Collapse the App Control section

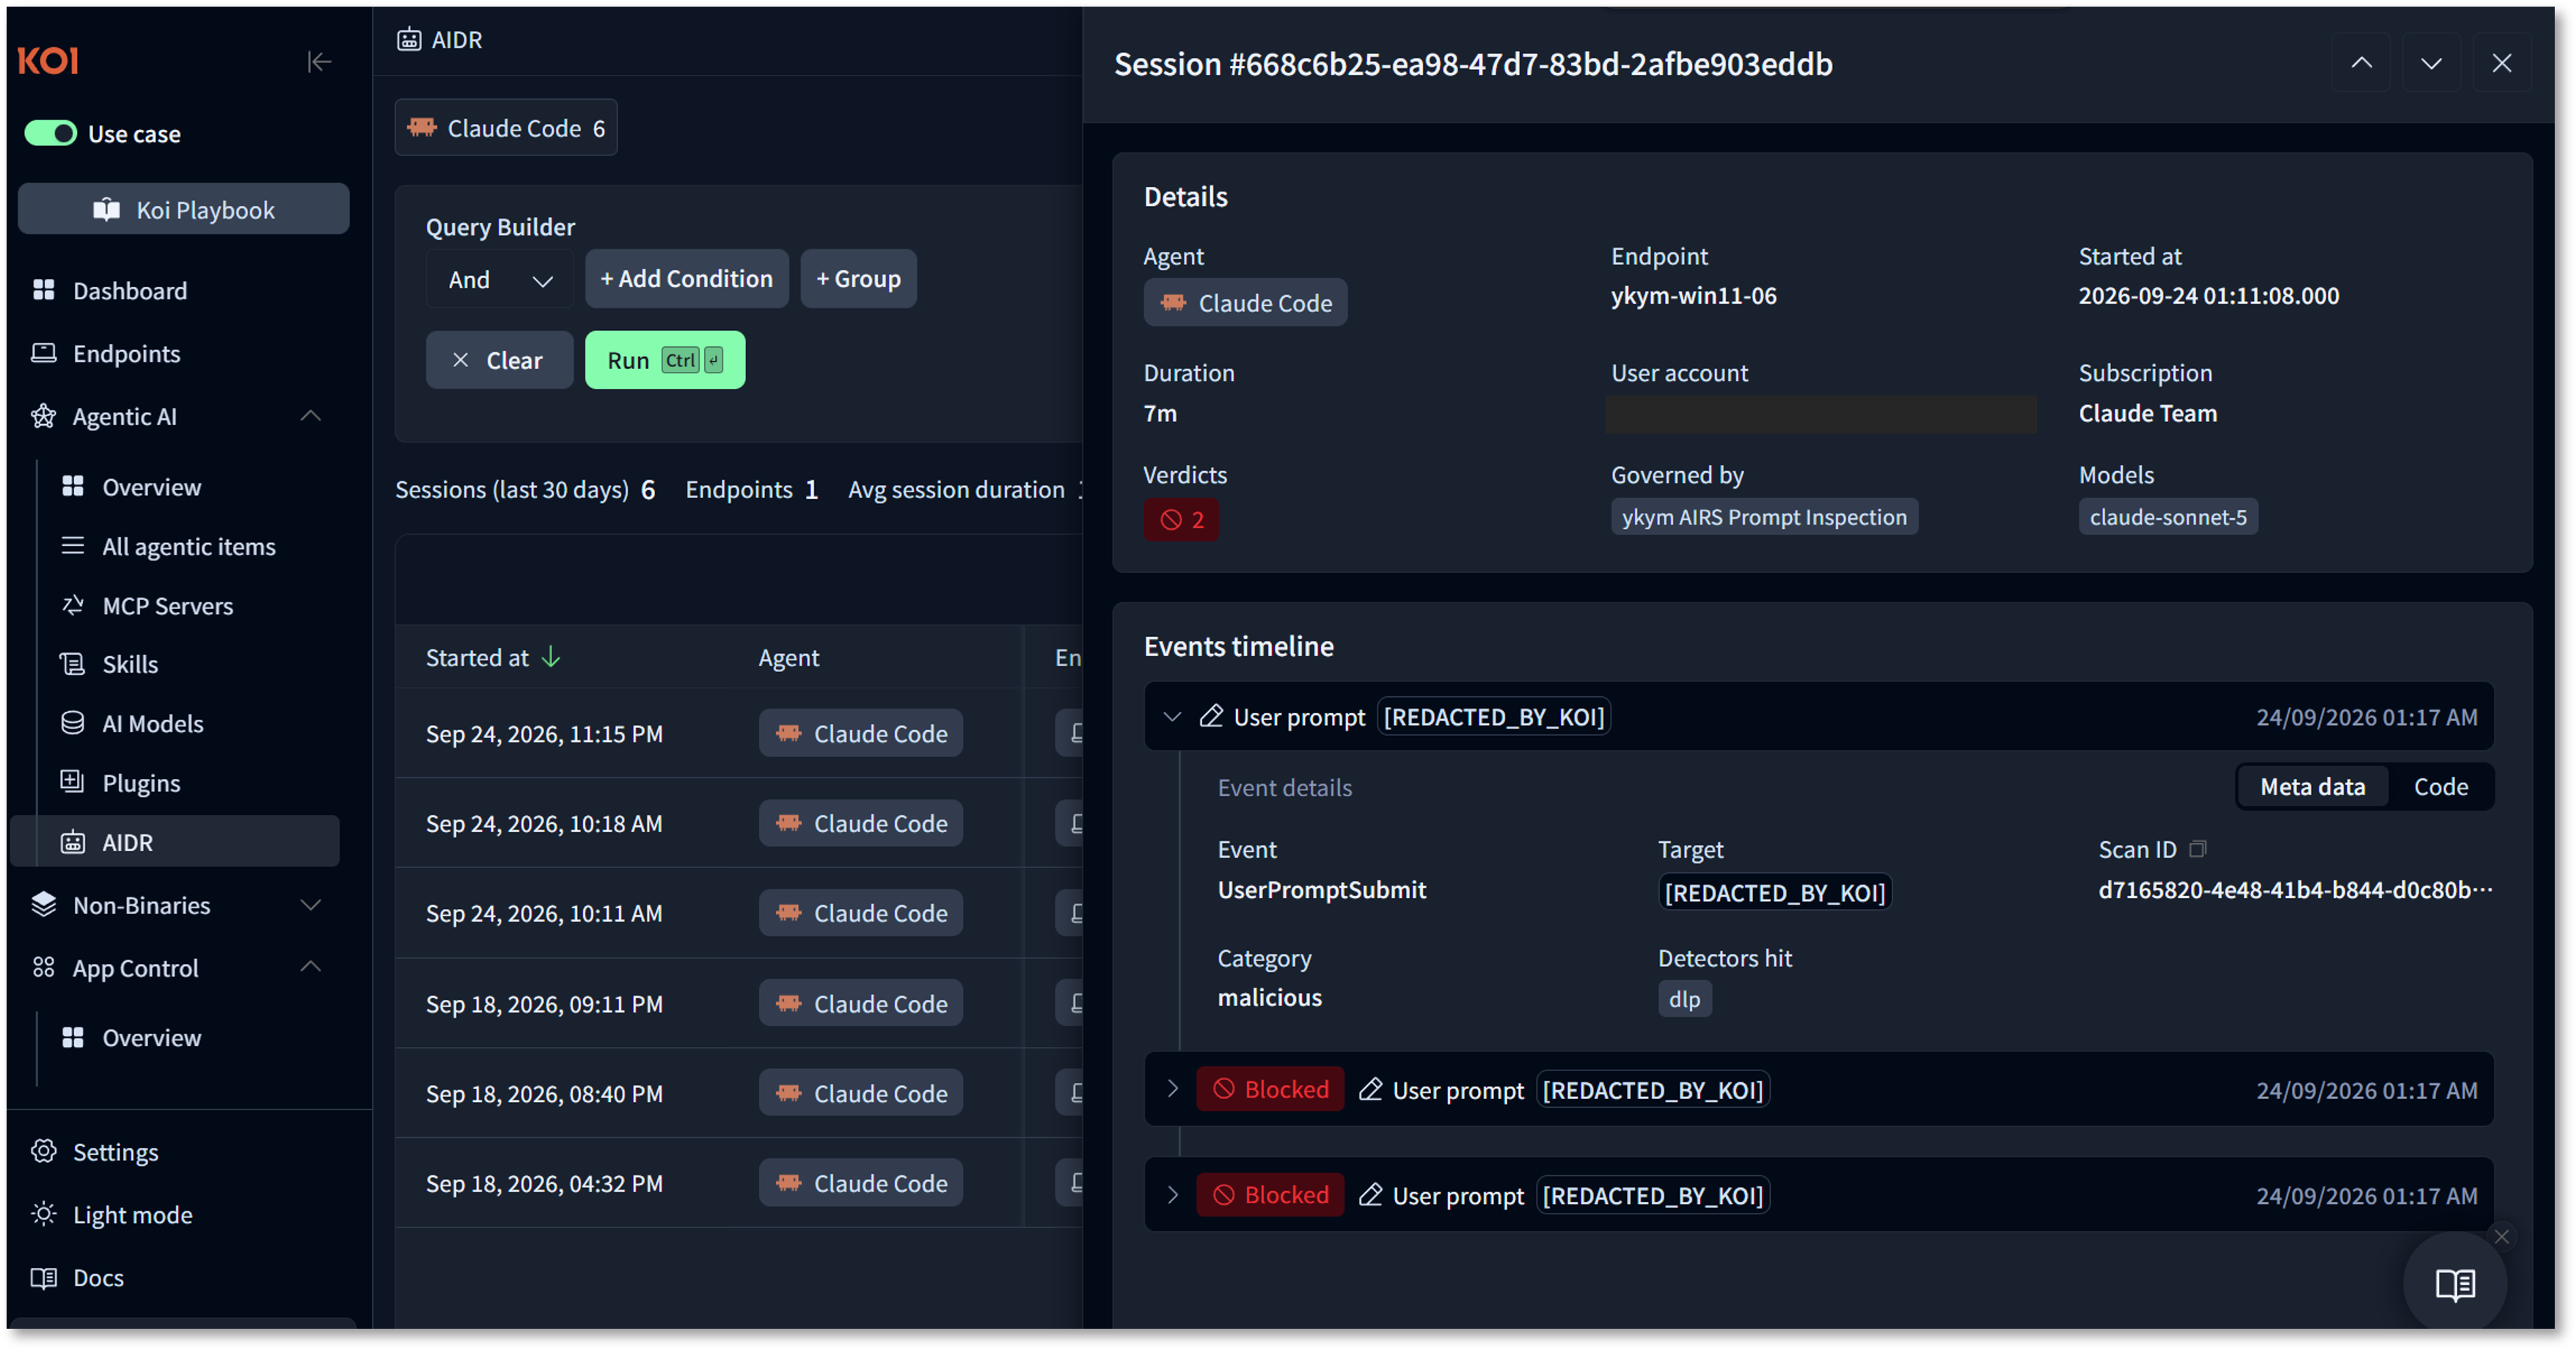(310, 967)
